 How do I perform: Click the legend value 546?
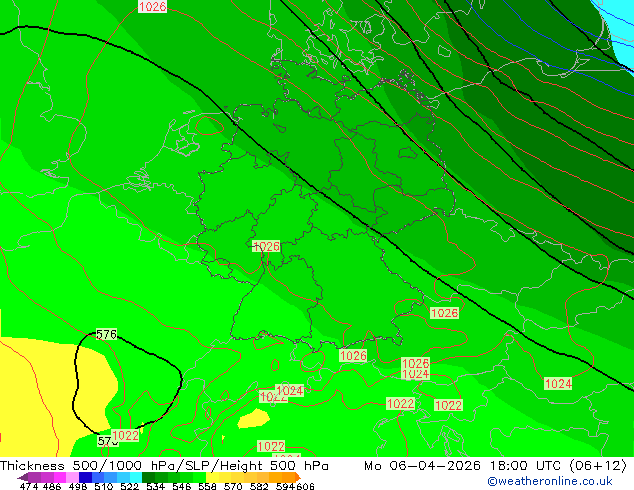(181, 486)
